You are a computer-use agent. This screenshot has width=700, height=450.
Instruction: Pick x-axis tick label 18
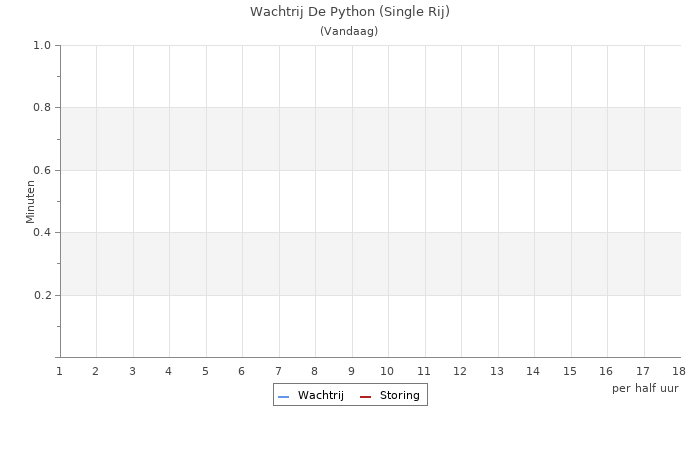(x=679, y=372)
